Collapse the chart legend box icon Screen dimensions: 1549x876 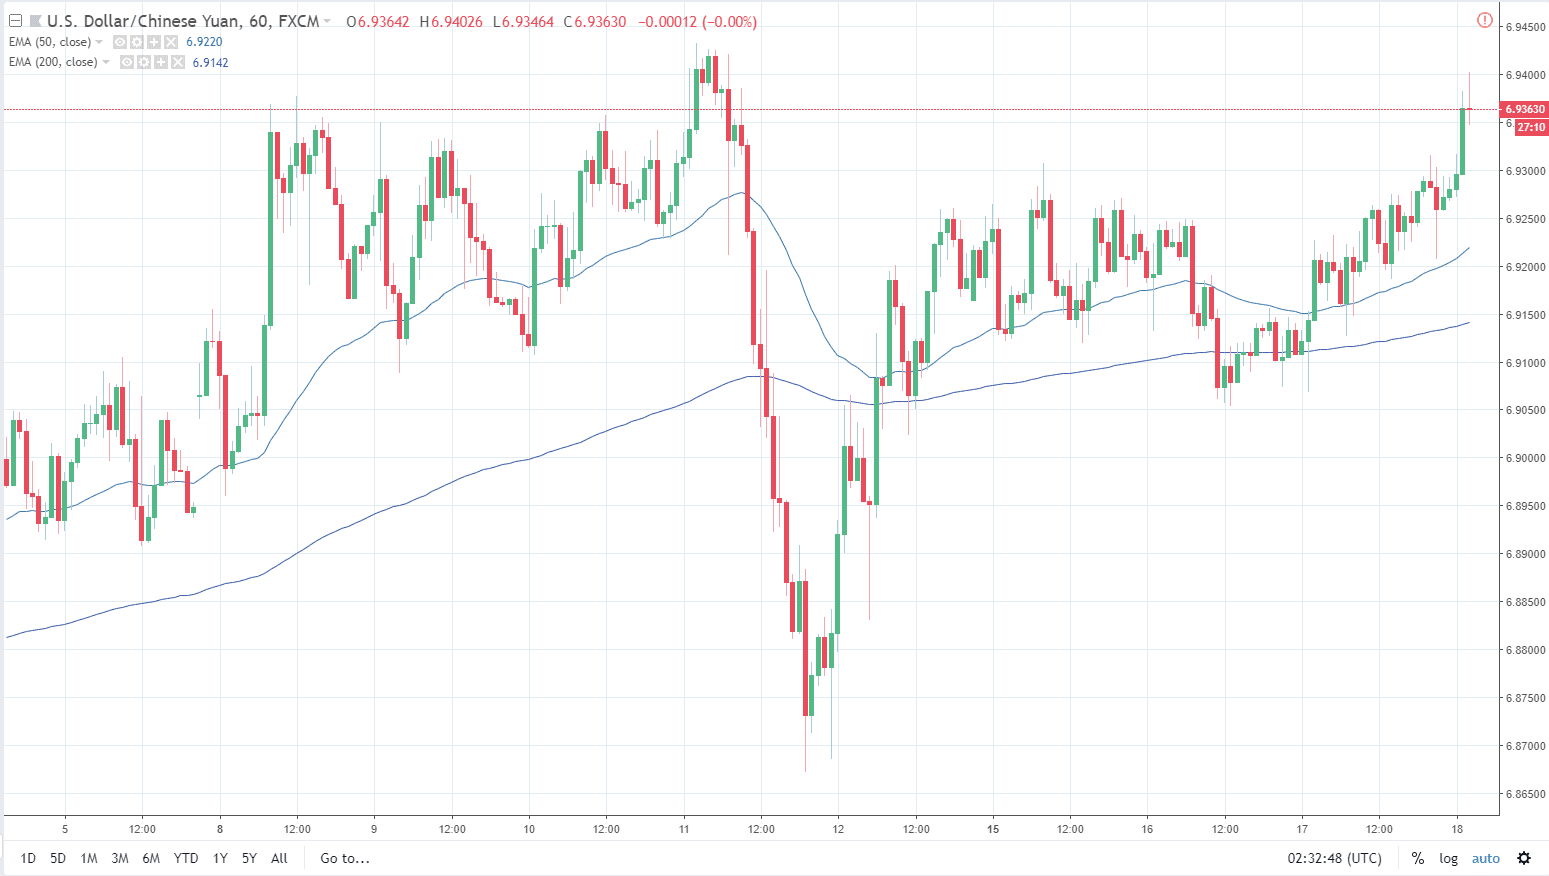(x=15, y=21)
